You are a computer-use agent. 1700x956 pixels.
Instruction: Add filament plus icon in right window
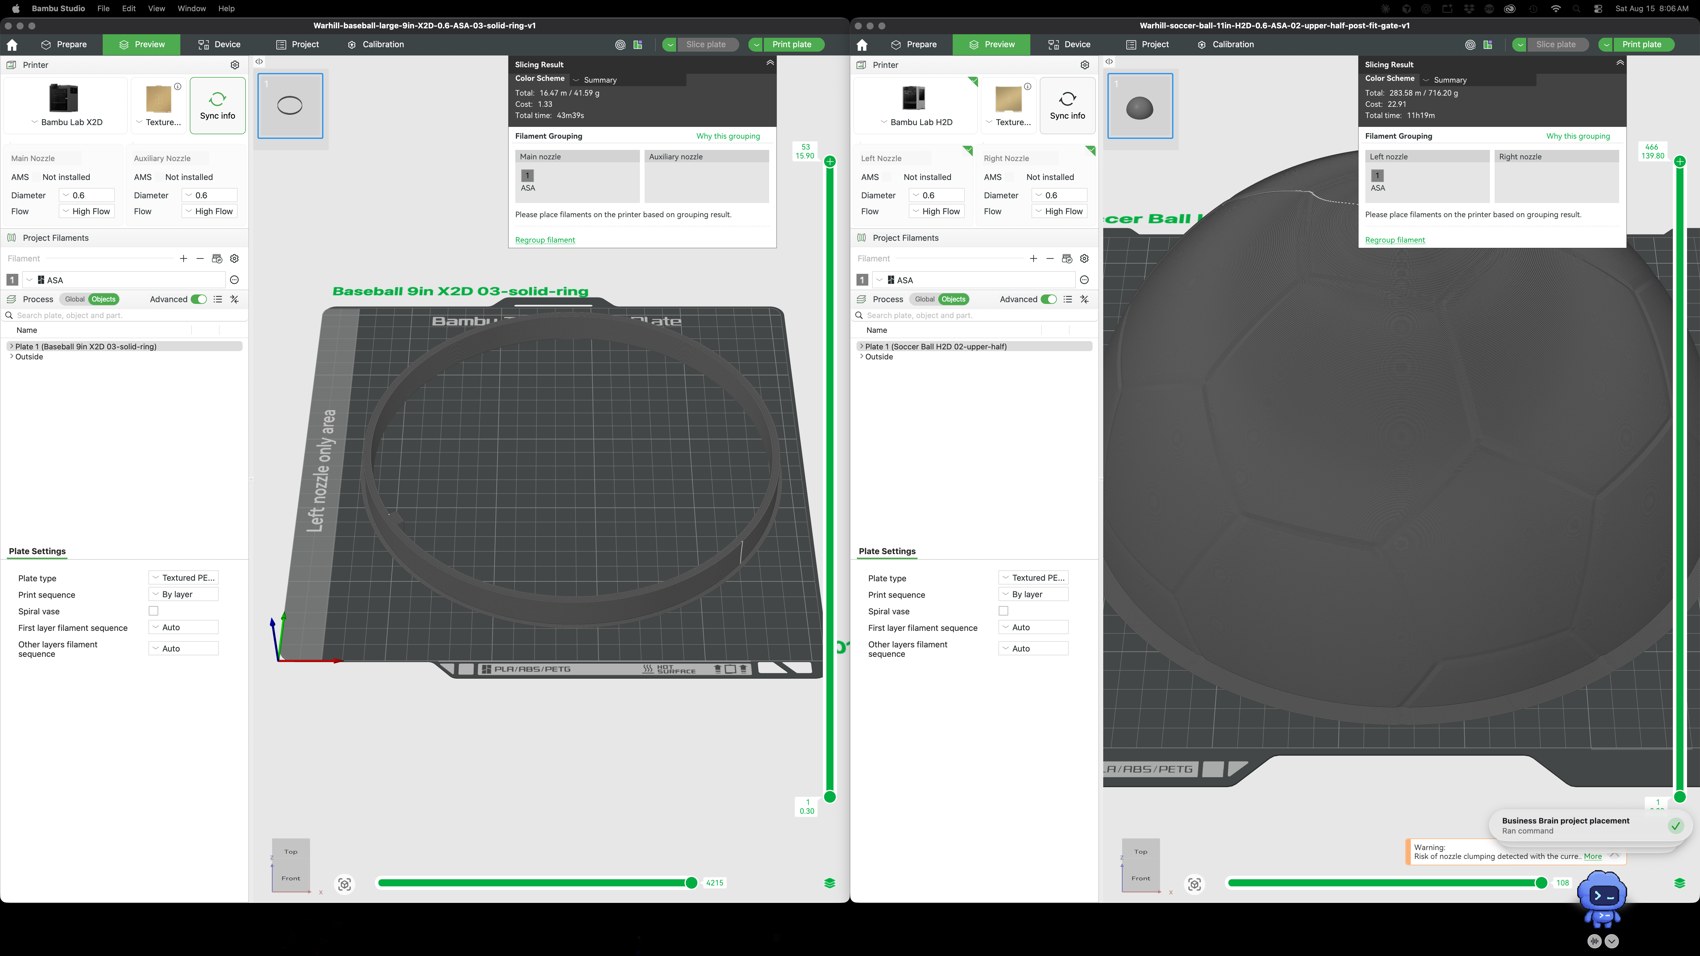point(1033,259)
